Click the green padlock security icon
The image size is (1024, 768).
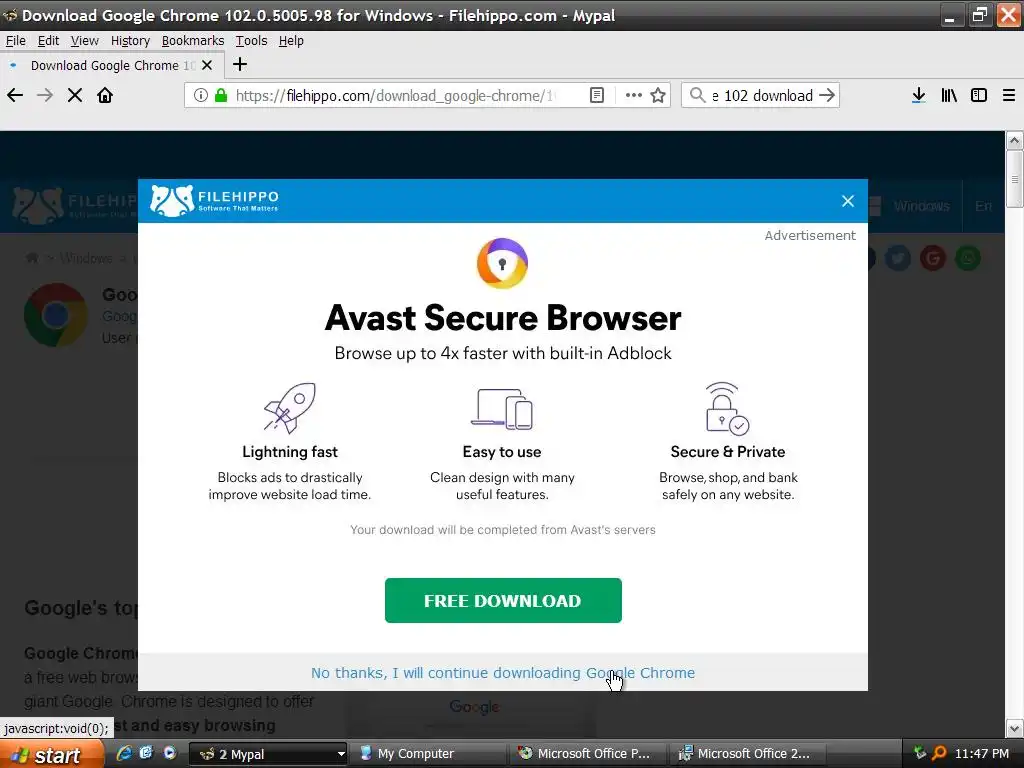pos(221,95)
